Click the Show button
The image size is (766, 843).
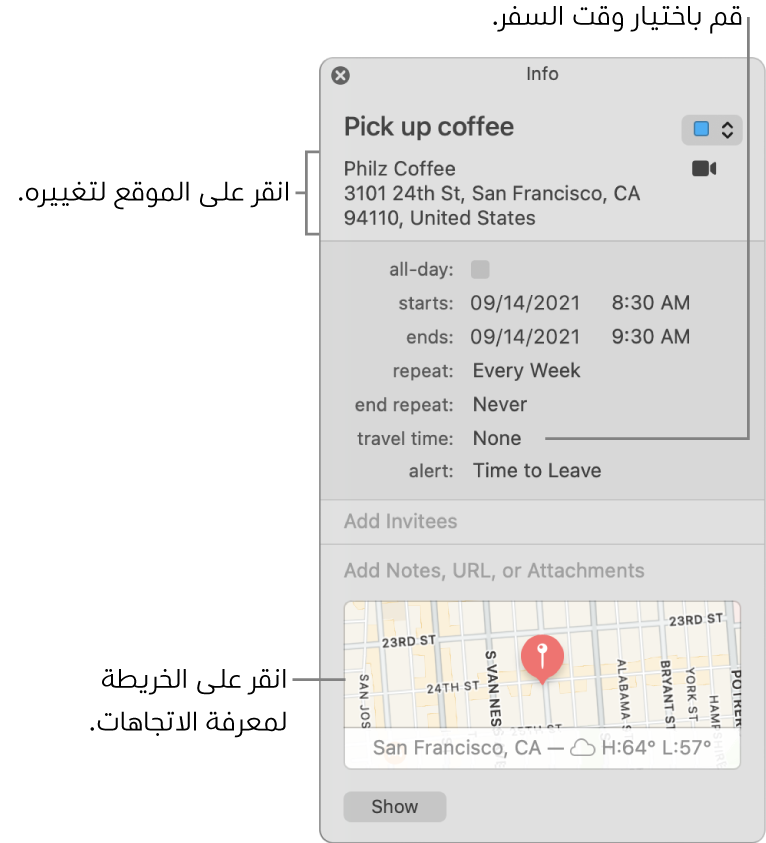[x=395, y=806]
